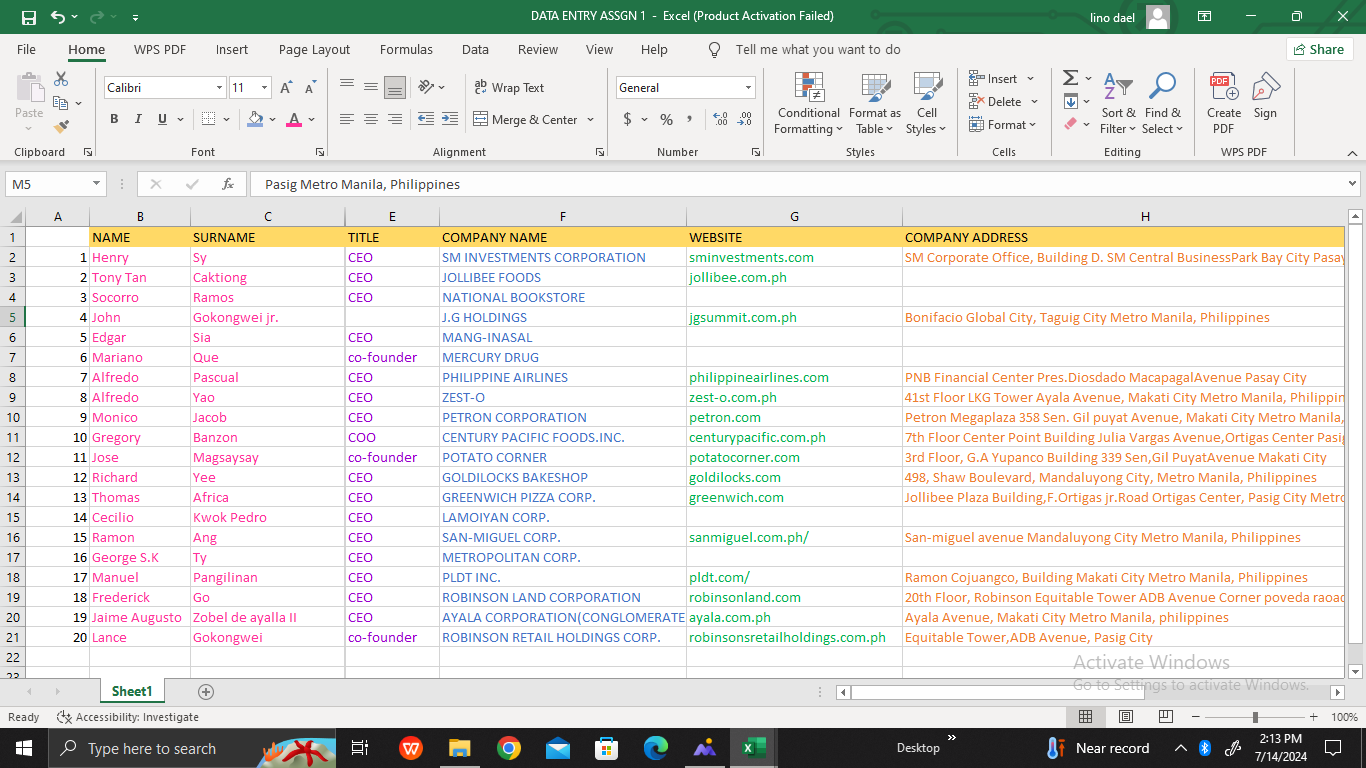This screenshot has width=1366, height=768.
Task: Adjust the zoom slider in status bar
Action: click(1255, 717)
